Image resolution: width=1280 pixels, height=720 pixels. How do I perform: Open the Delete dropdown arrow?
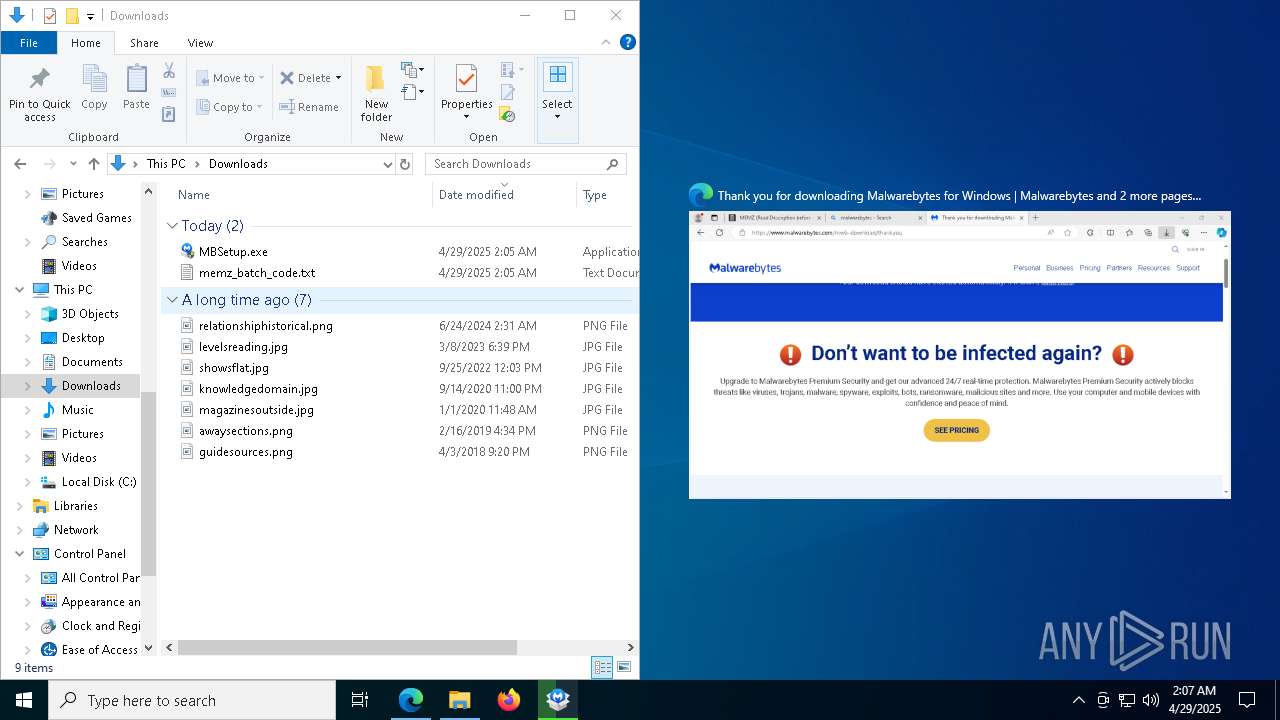pyautogui.click(x=338, y=78)
